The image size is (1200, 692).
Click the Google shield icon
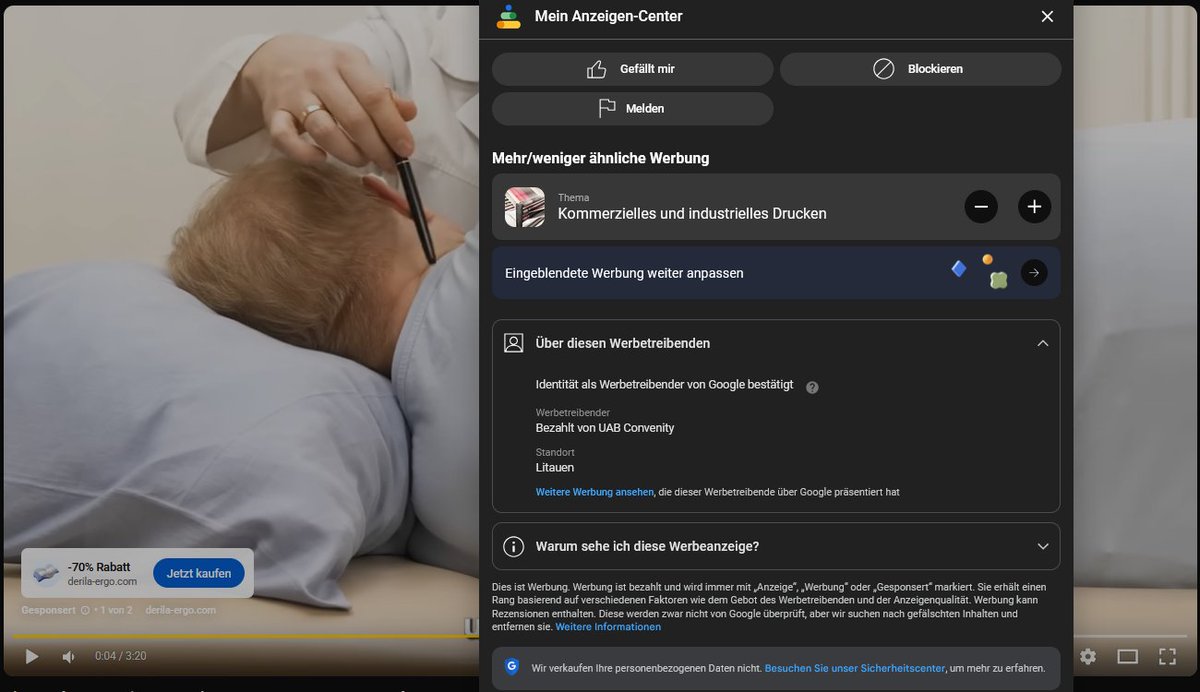point(511,667)
